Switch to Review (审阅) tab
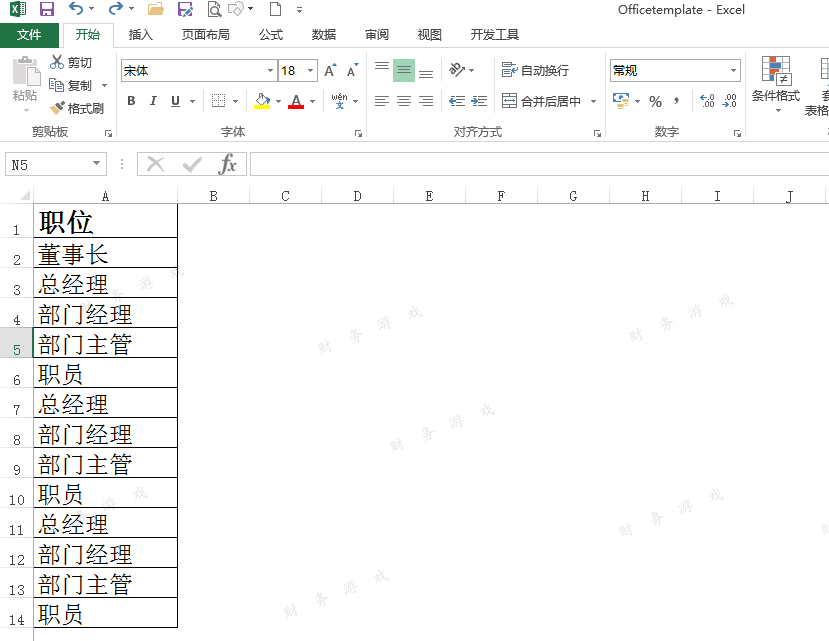The width and height of the screenshot is (829, 641). [x=376, y=35]
